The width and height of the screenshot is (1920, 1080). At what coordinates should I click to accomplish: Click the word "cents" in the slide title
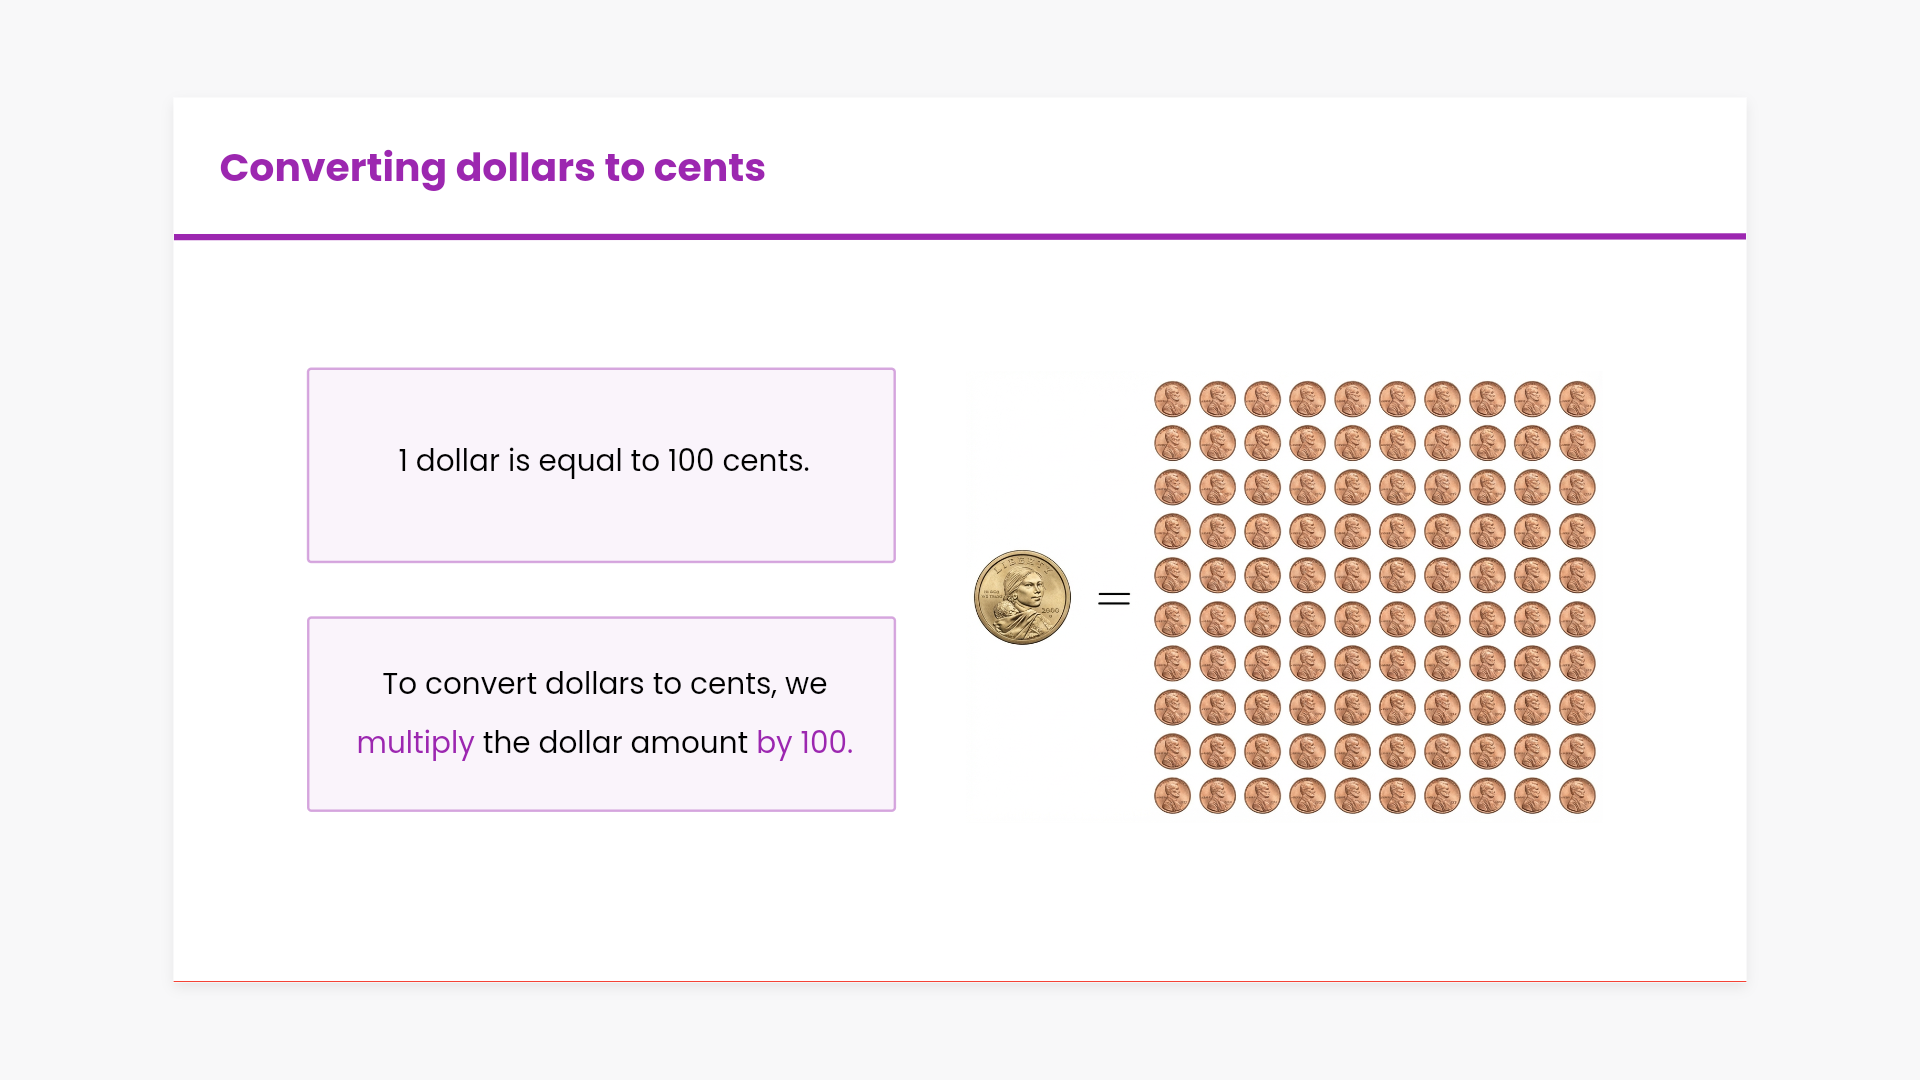pos(709,168)
